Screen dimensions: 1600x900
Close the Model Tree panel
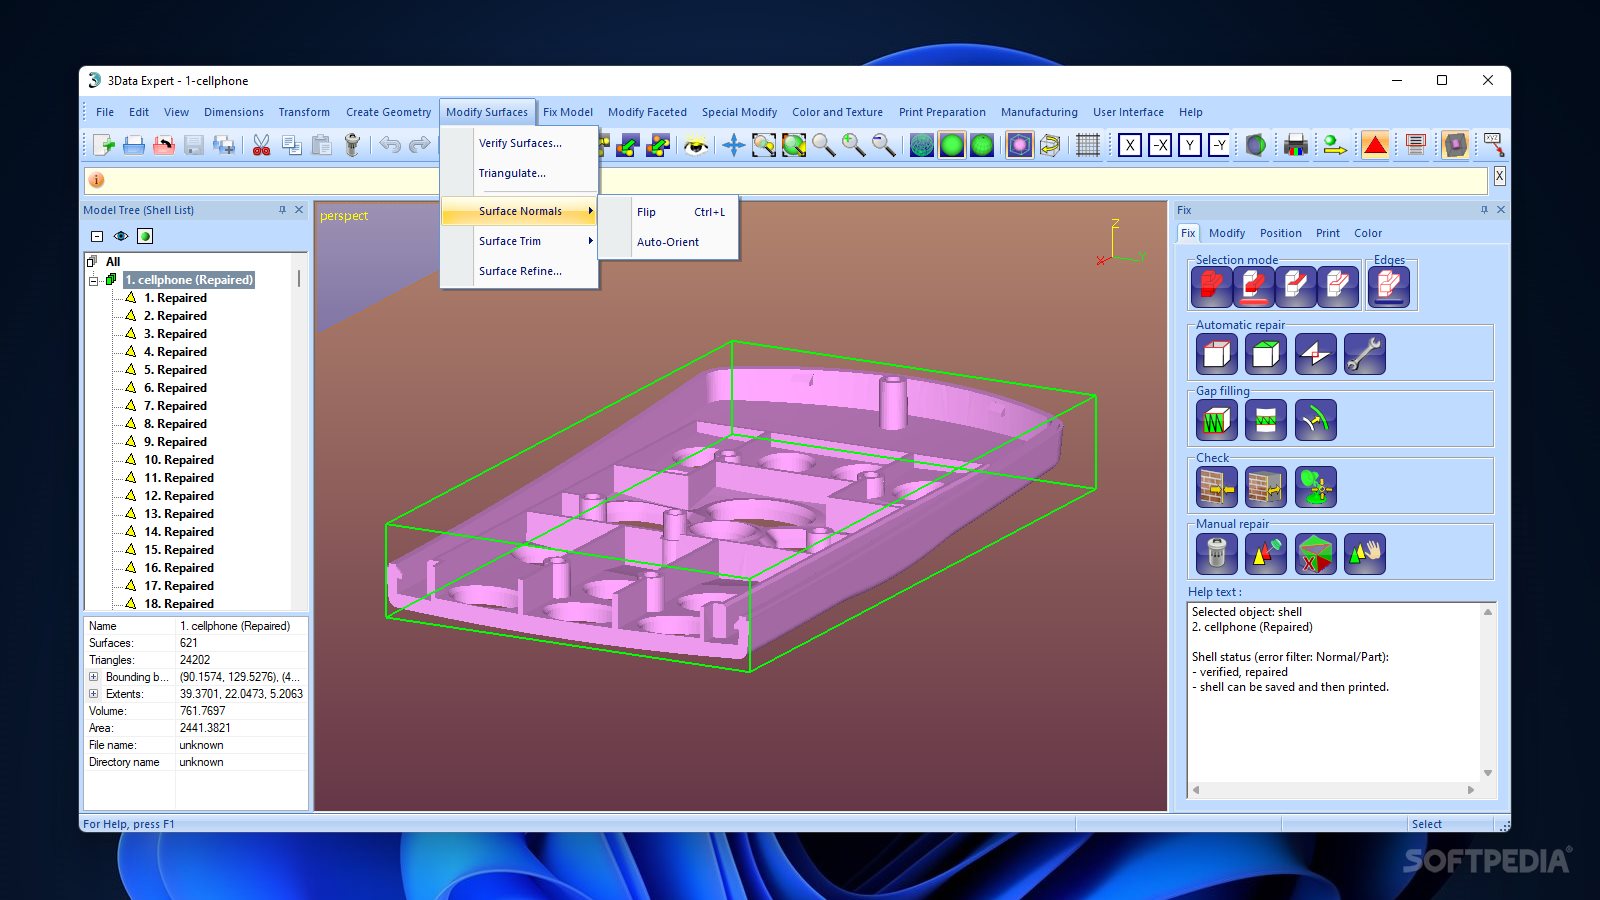pyautogui.click(x=299, y=210)
